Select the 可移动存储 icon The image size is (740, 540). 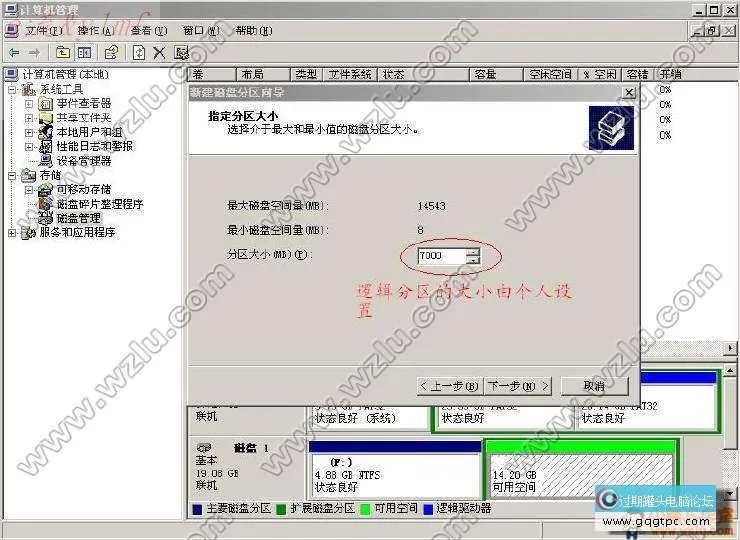pos(45,190)
